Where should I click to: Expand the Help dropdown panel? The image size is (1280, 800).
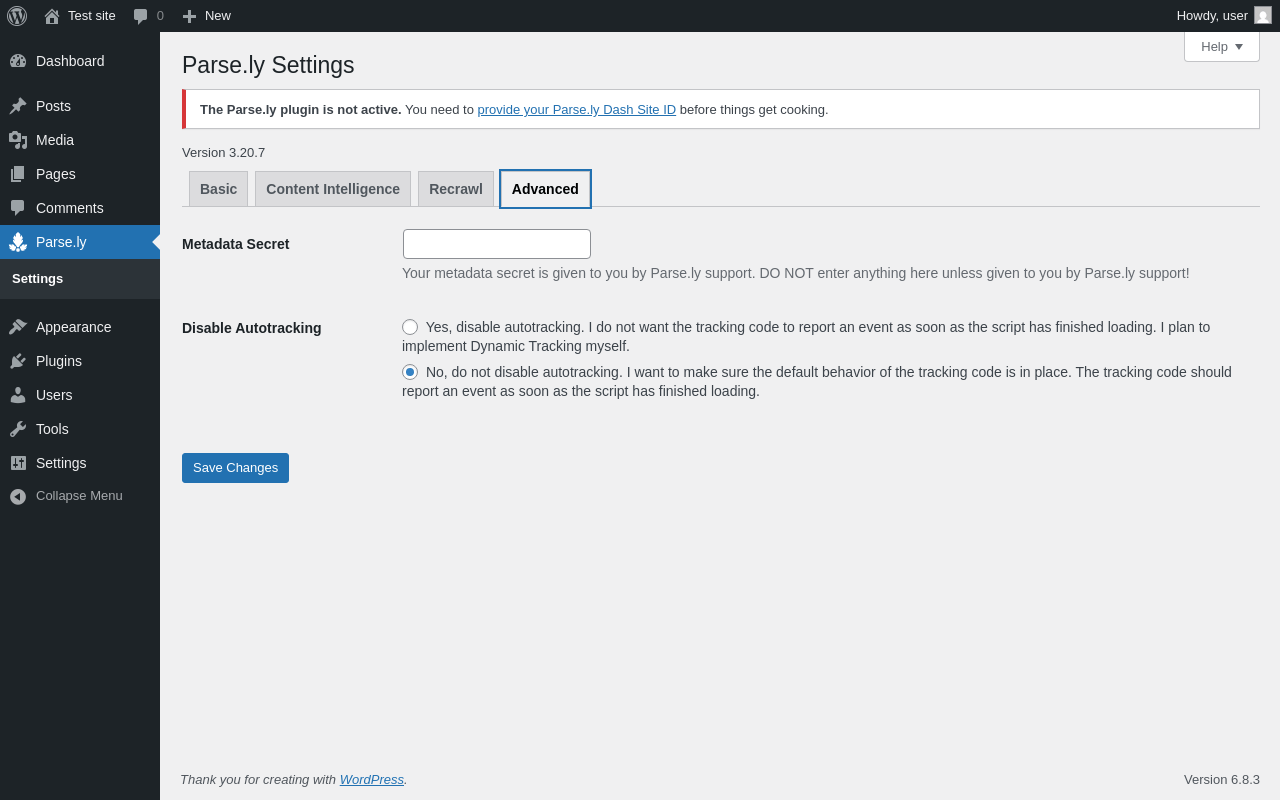tap(1221, 46)
